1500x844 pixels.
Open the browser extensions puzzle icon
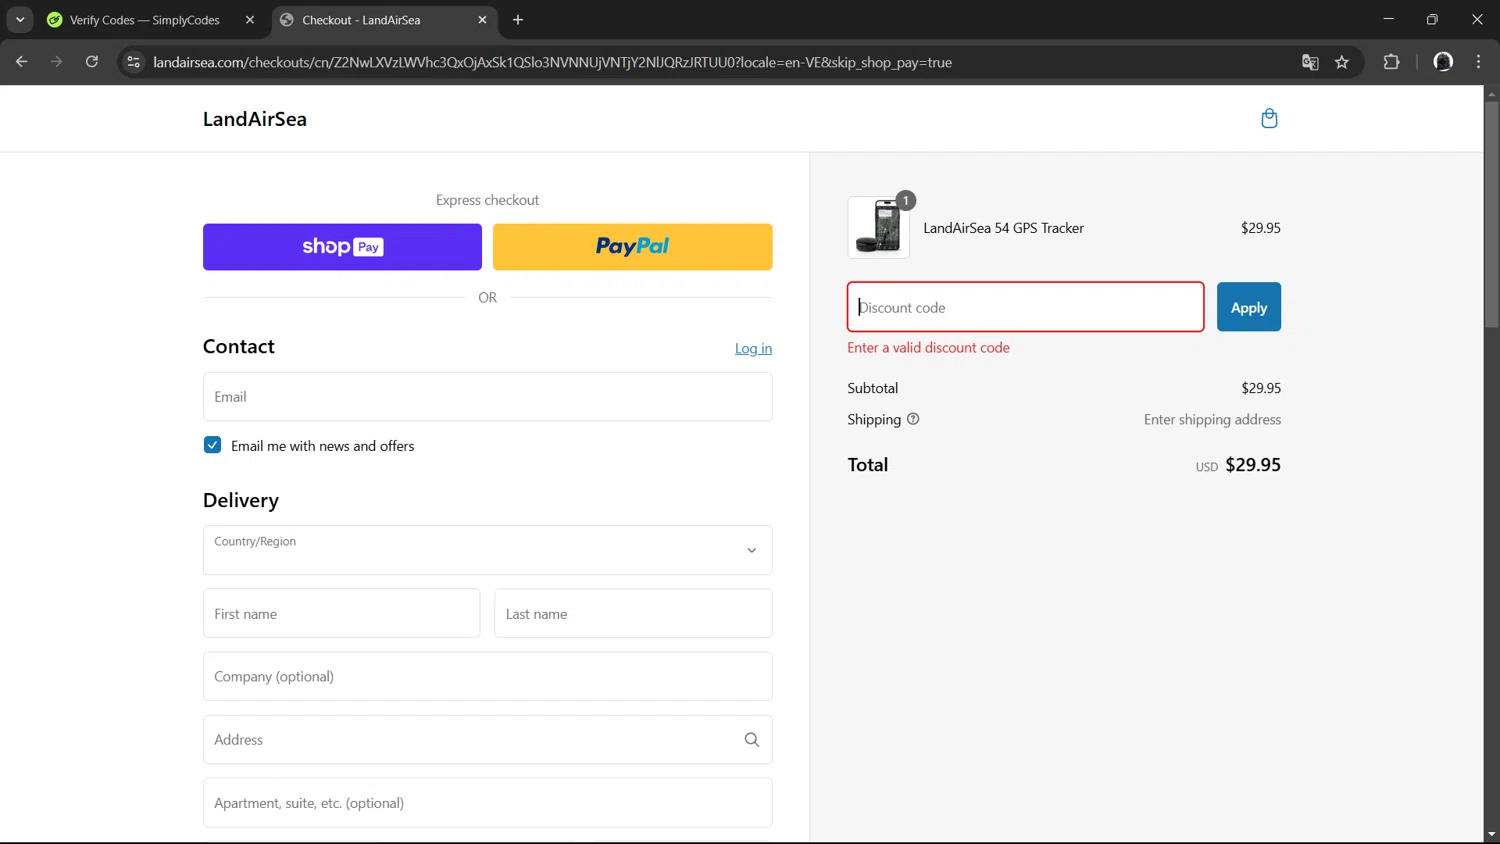[1391, 62]
